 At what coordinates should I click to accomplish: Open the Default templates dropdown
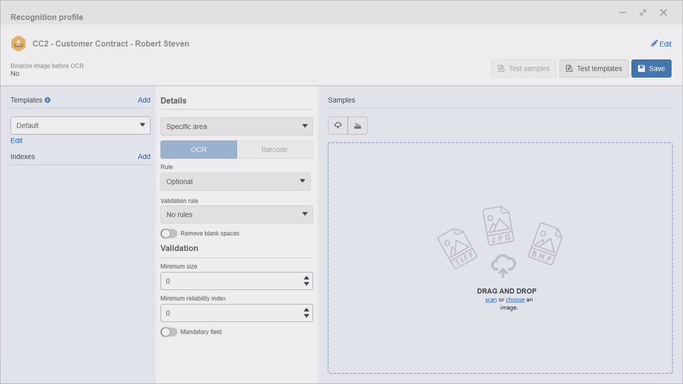pyautogui.click(x=81, y=125)
